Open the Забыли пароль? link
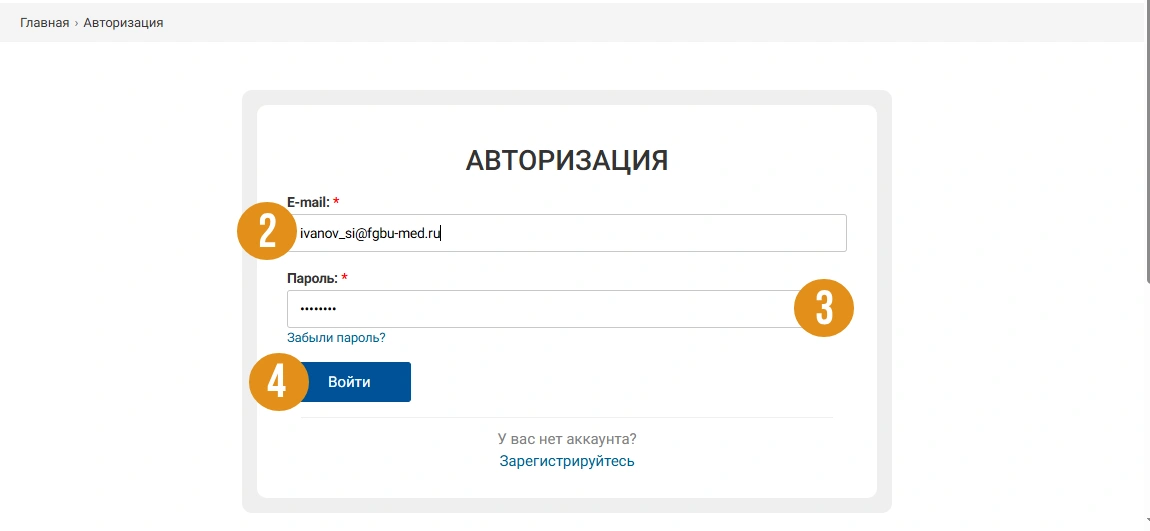 [x=336, y=338]
